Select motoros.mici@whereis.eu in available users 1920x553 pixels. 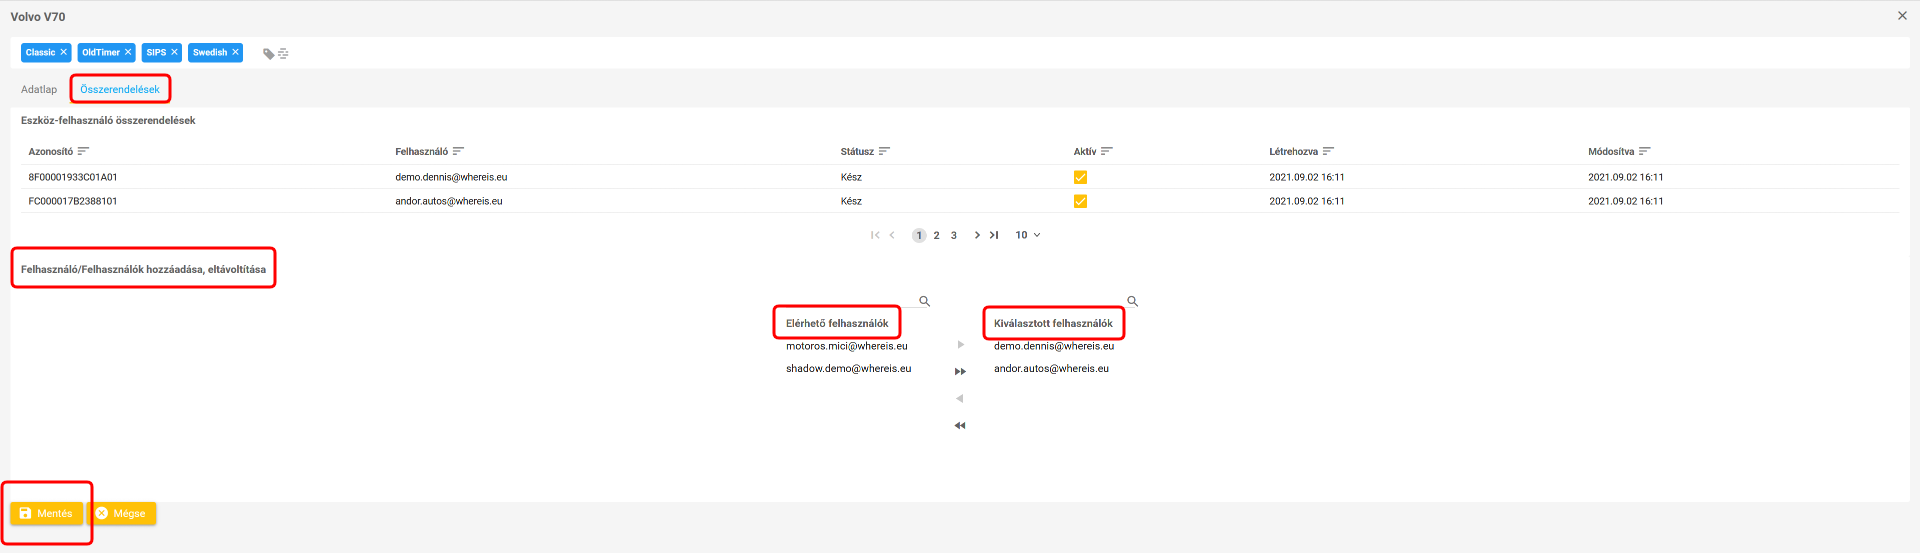[x=846, y=346]
